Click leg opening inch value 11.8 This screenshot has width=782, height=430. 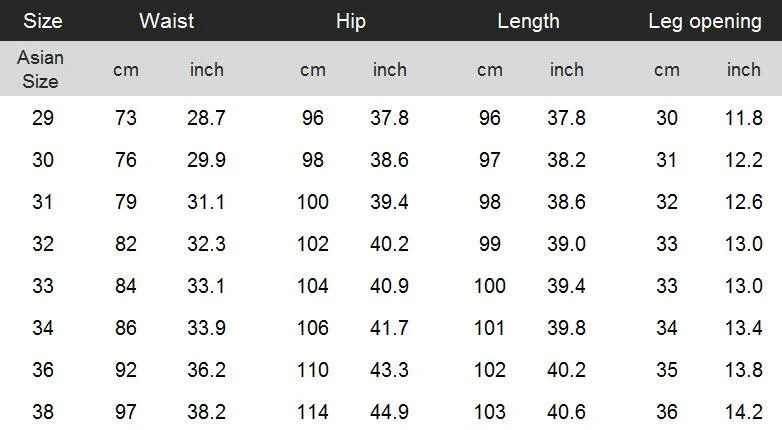pyautogui.click(x=744, y=118)
